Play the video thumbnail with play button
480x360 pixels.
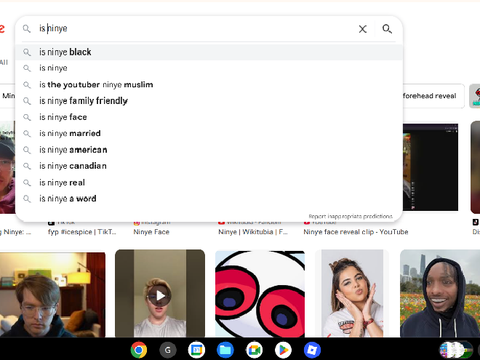tap(160, 295)
